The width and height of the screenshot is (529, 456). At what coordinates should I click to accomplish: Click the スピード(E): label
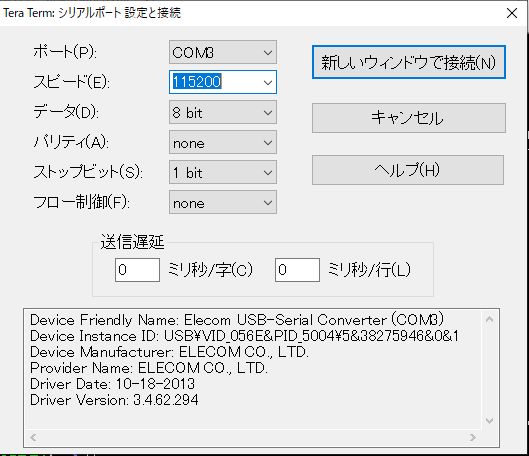click(x=72, y=82)
